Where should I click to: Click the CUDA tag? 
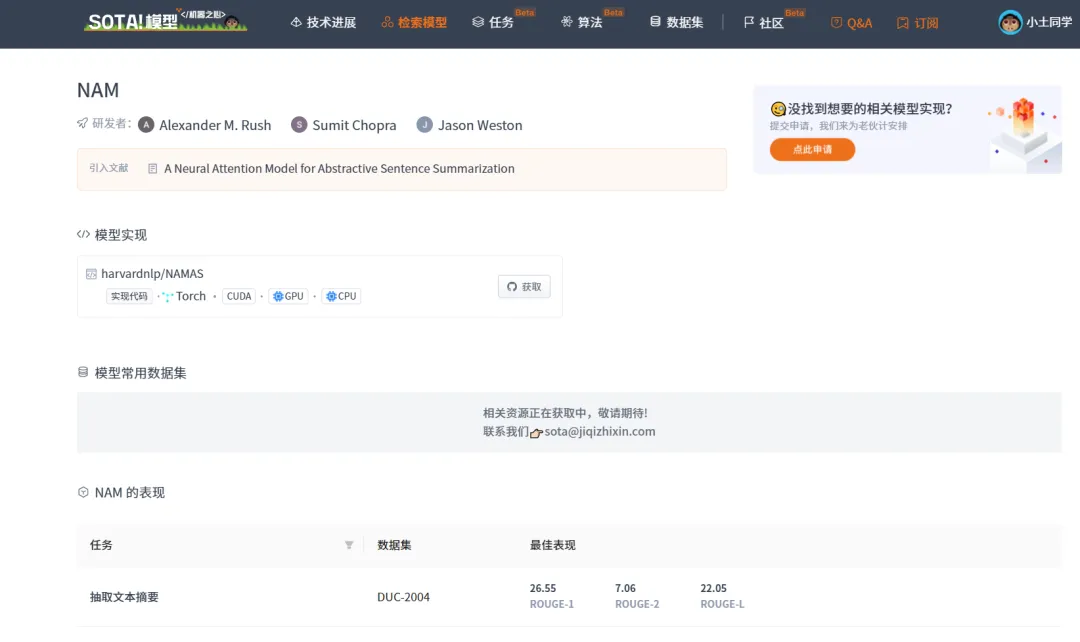point(239,296)
